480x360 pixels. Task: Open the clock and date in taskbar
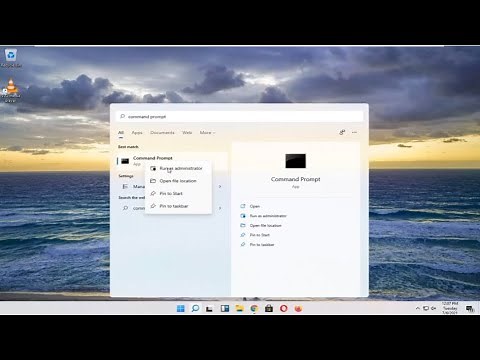450,308
